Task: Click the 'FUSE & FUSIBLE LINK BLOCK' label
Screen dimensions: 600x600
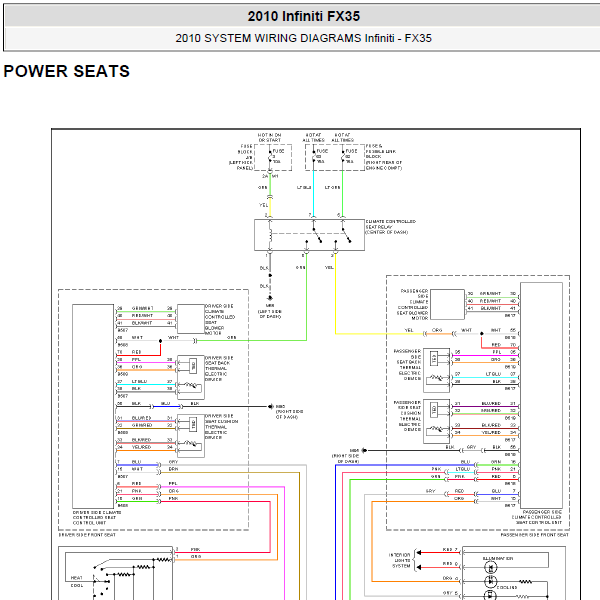Action: point(384,157)
